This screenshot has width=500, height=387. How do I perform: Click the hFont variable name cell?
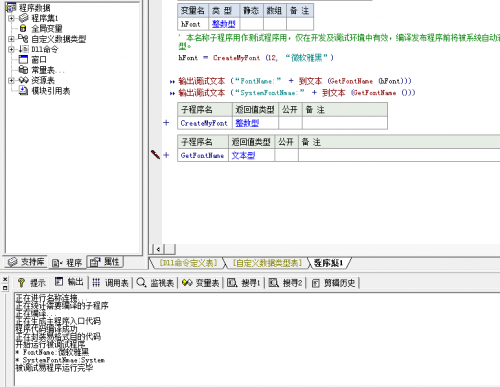point(193,24)
